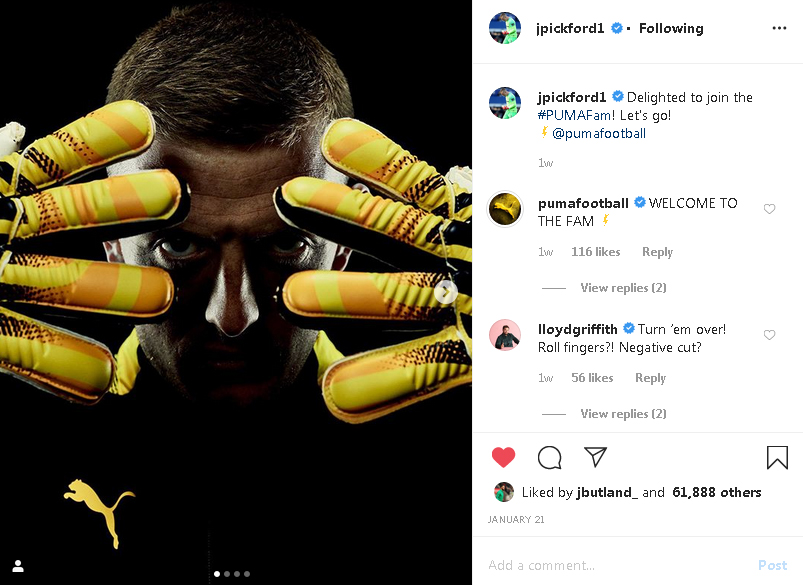Open the three-dot more options menu
This screenshot has height=585, width=803.
click(779, 28)
